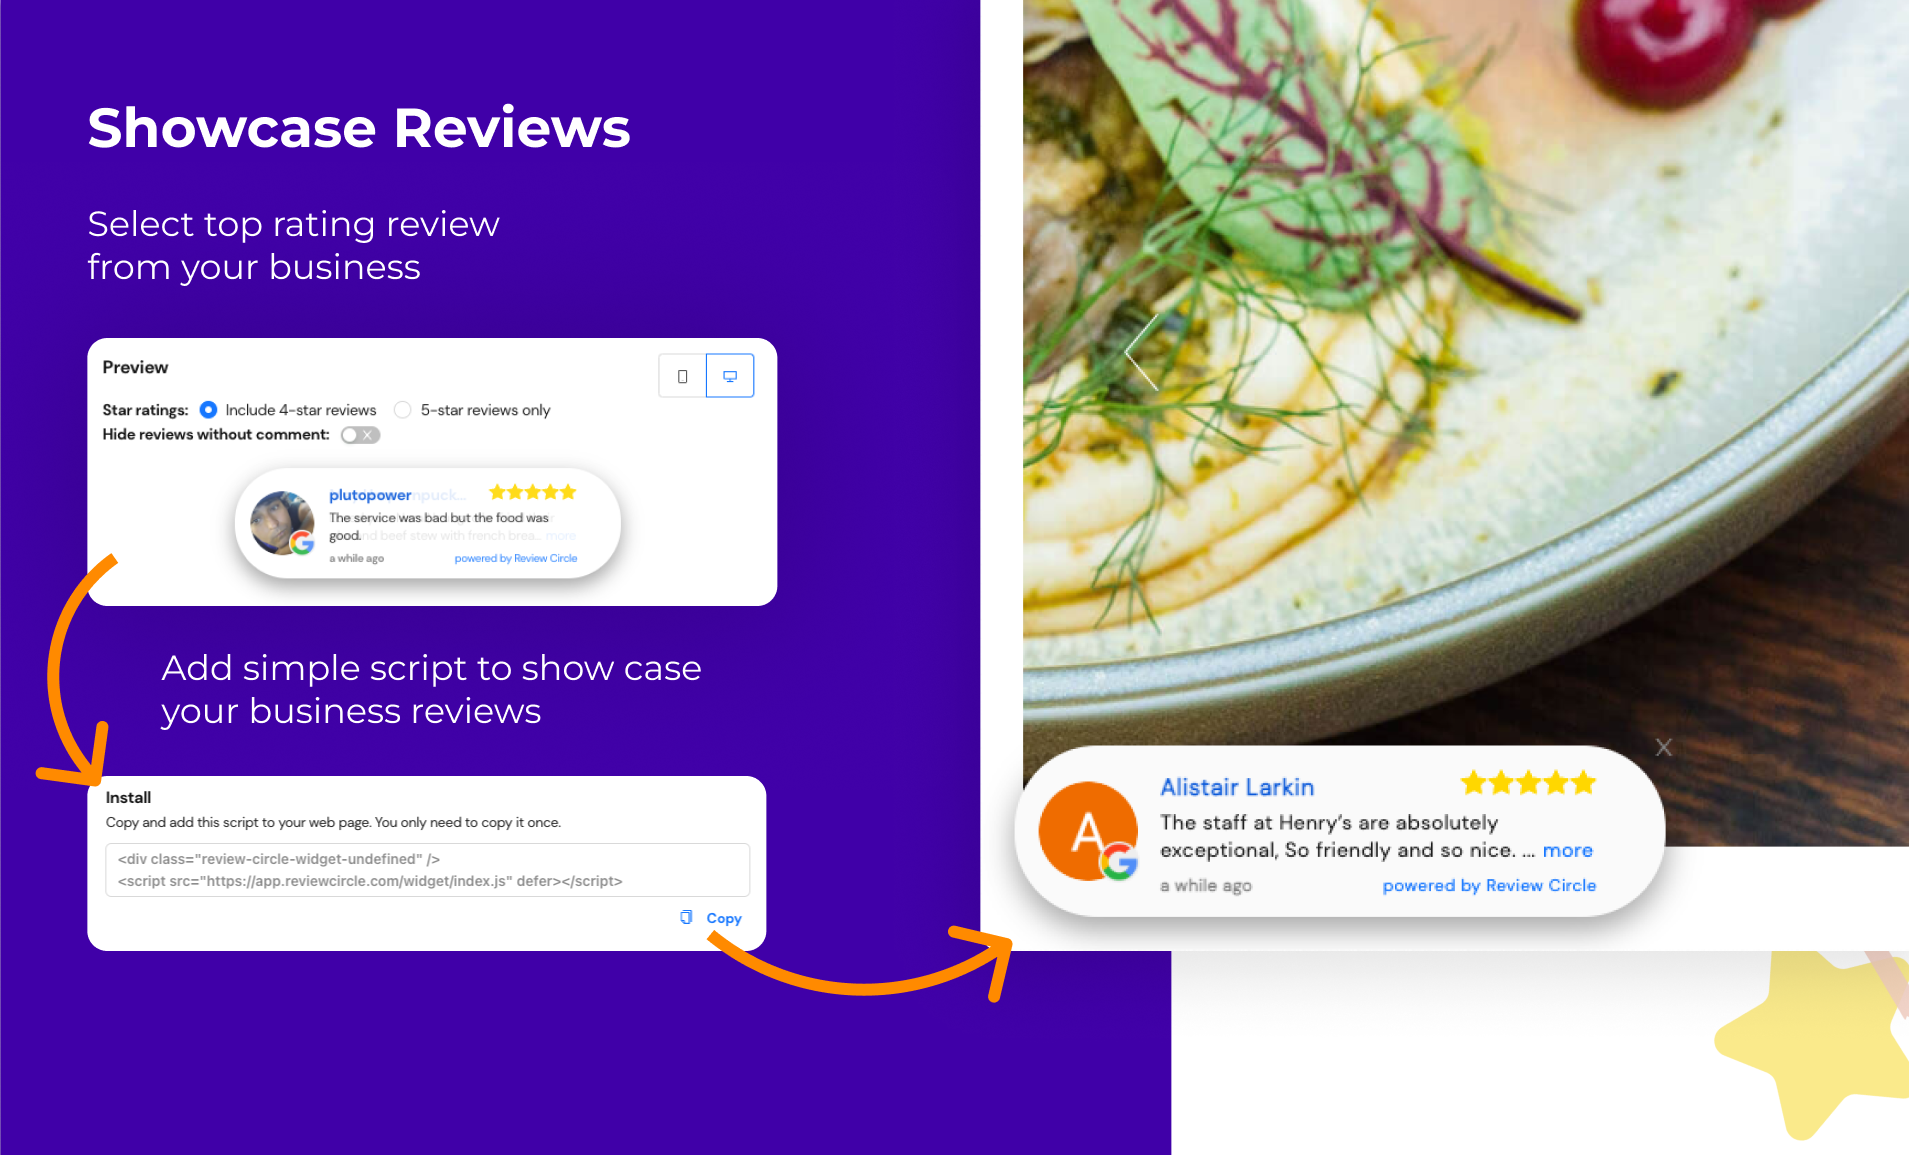
Task: Click the preview card's faded 'more' link
Action: click(561, 536)
